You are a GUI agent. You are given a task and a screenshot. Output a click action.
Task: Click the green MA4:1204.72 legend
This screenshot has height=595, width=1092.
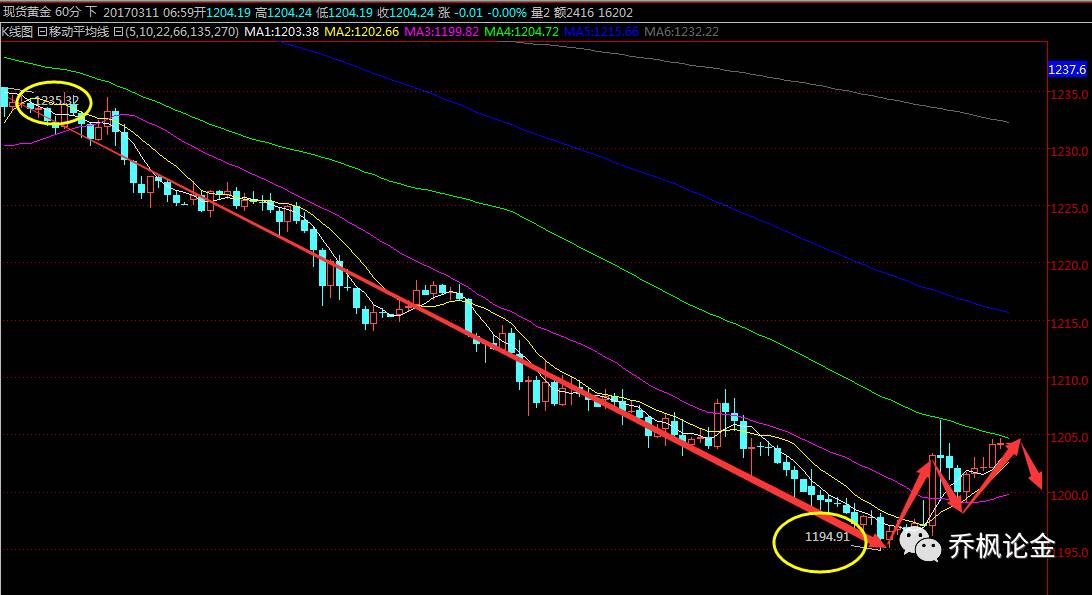[522, 31]
